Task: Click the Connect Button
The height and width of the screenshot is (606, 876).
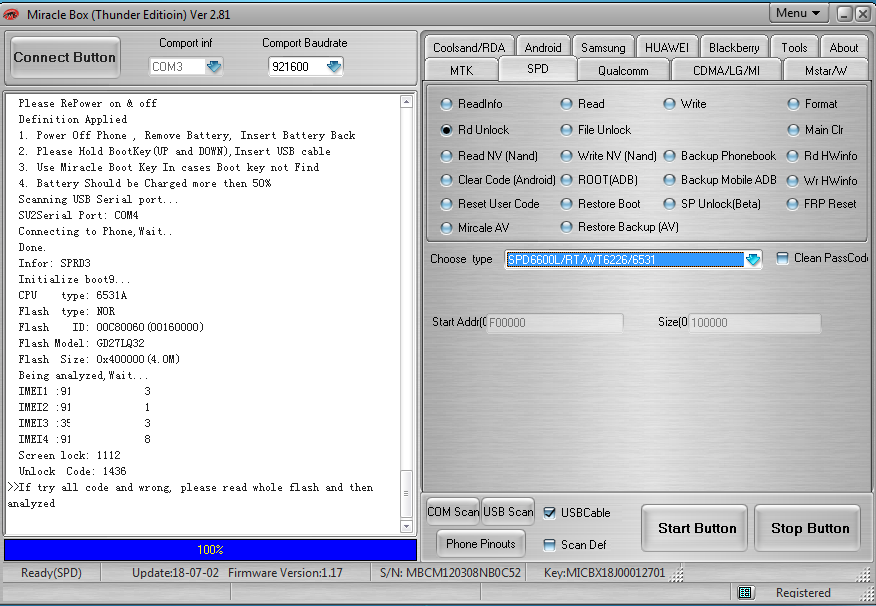Action: tap(65, 58)
